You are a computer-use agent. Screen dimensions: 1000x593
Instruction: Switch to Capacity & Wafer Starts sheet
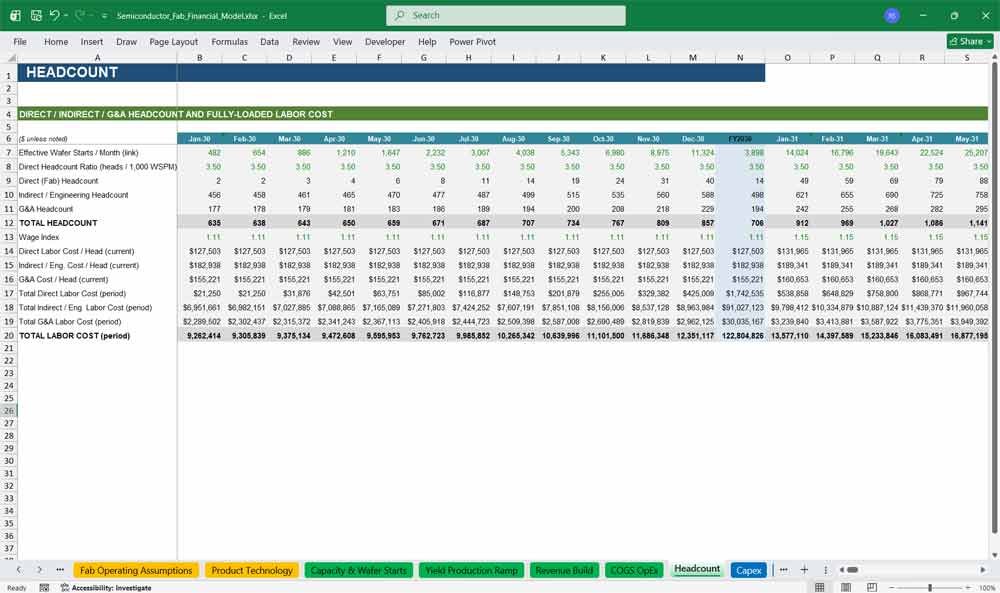(x=358, y=570)
